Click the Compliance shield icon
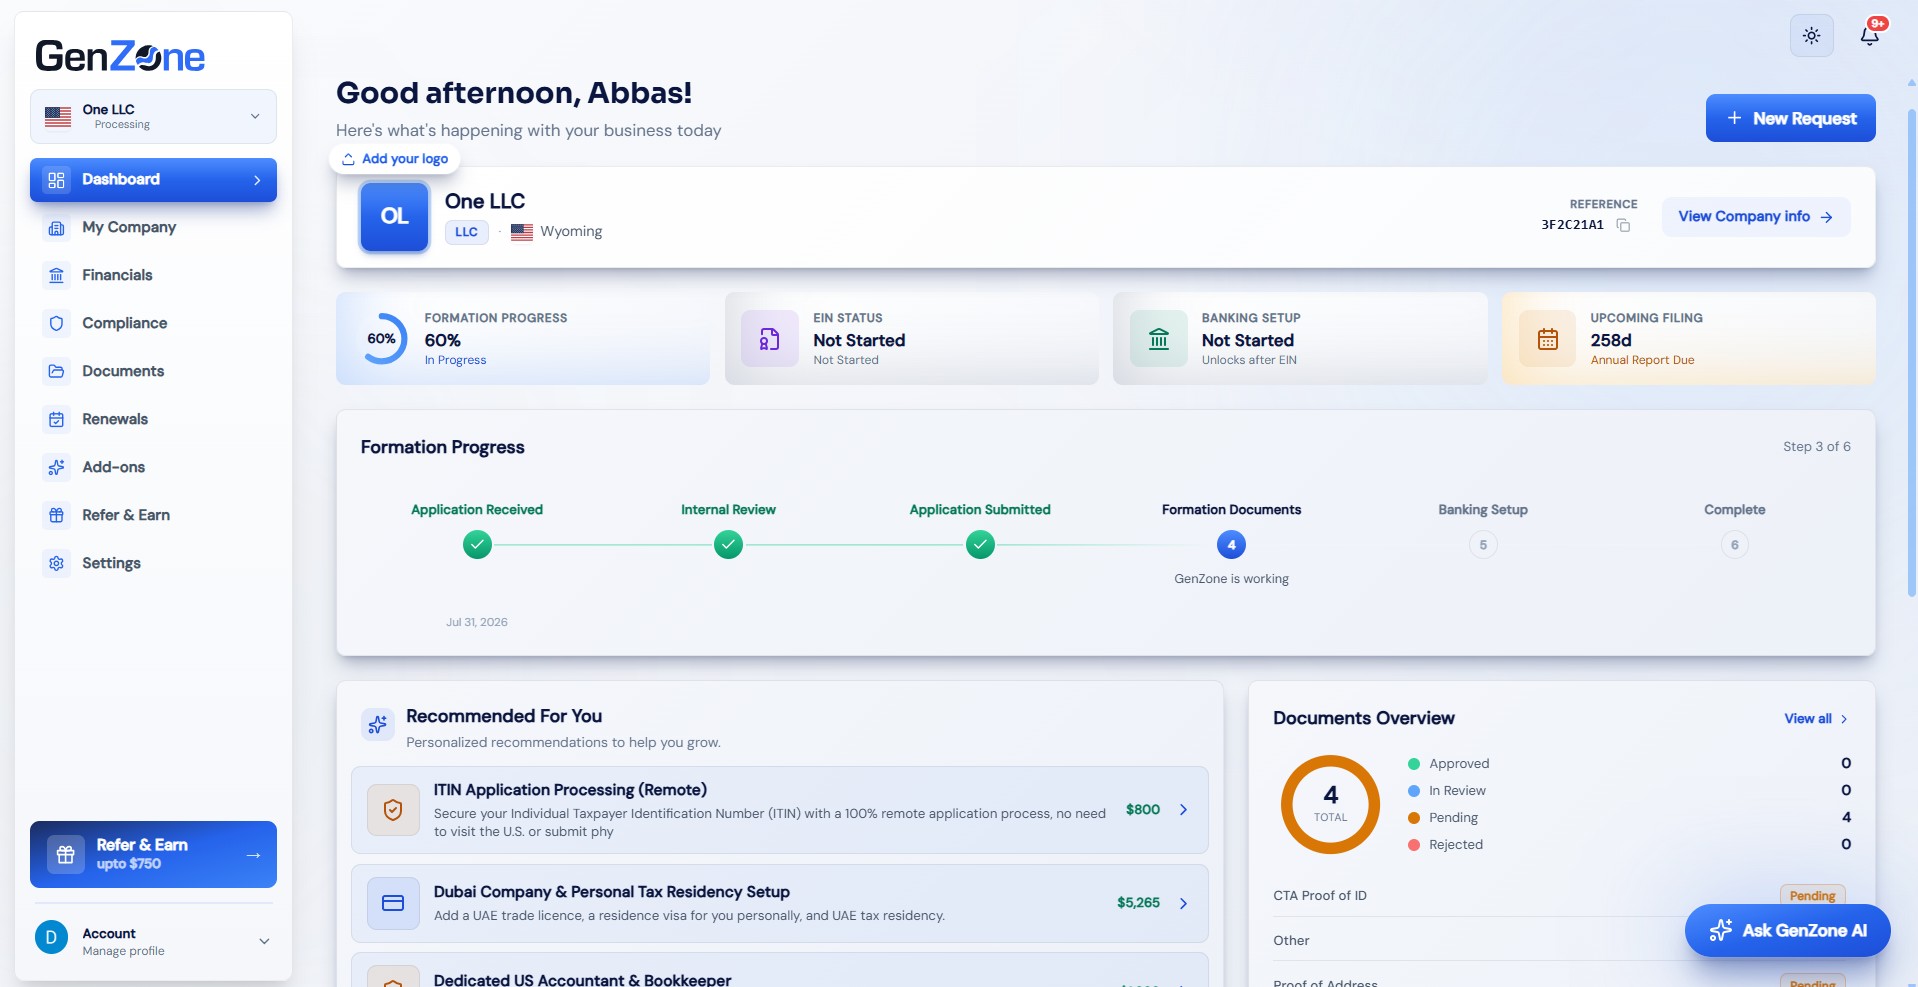 (x=57, y=324)
